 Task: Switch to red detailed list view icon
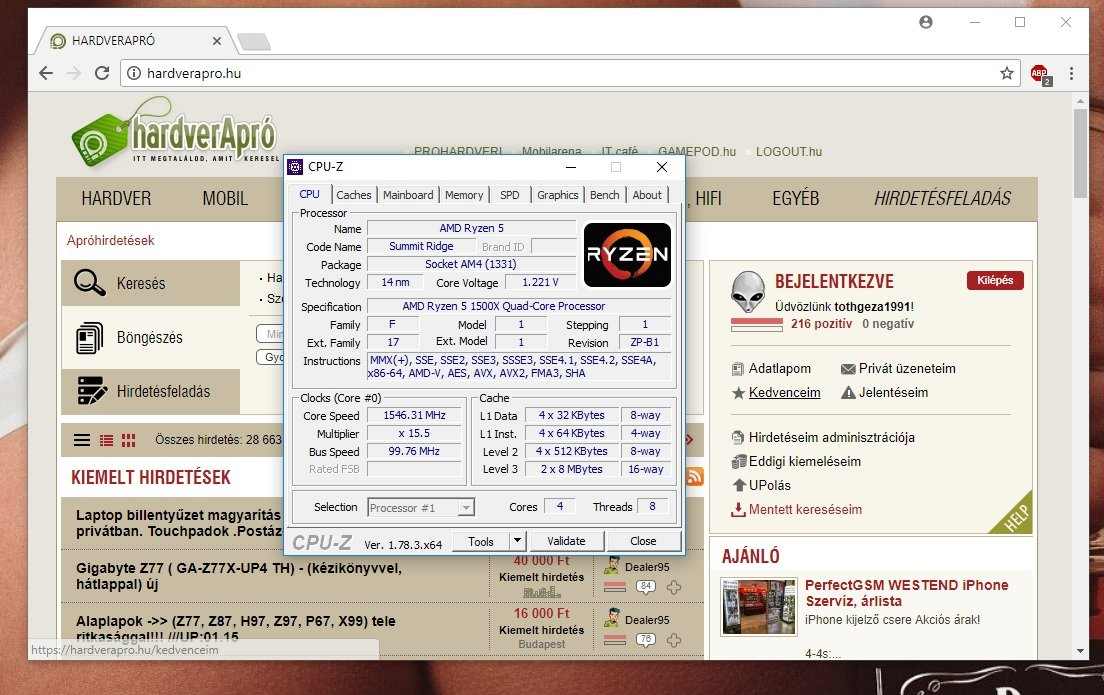tap(106, 440)
